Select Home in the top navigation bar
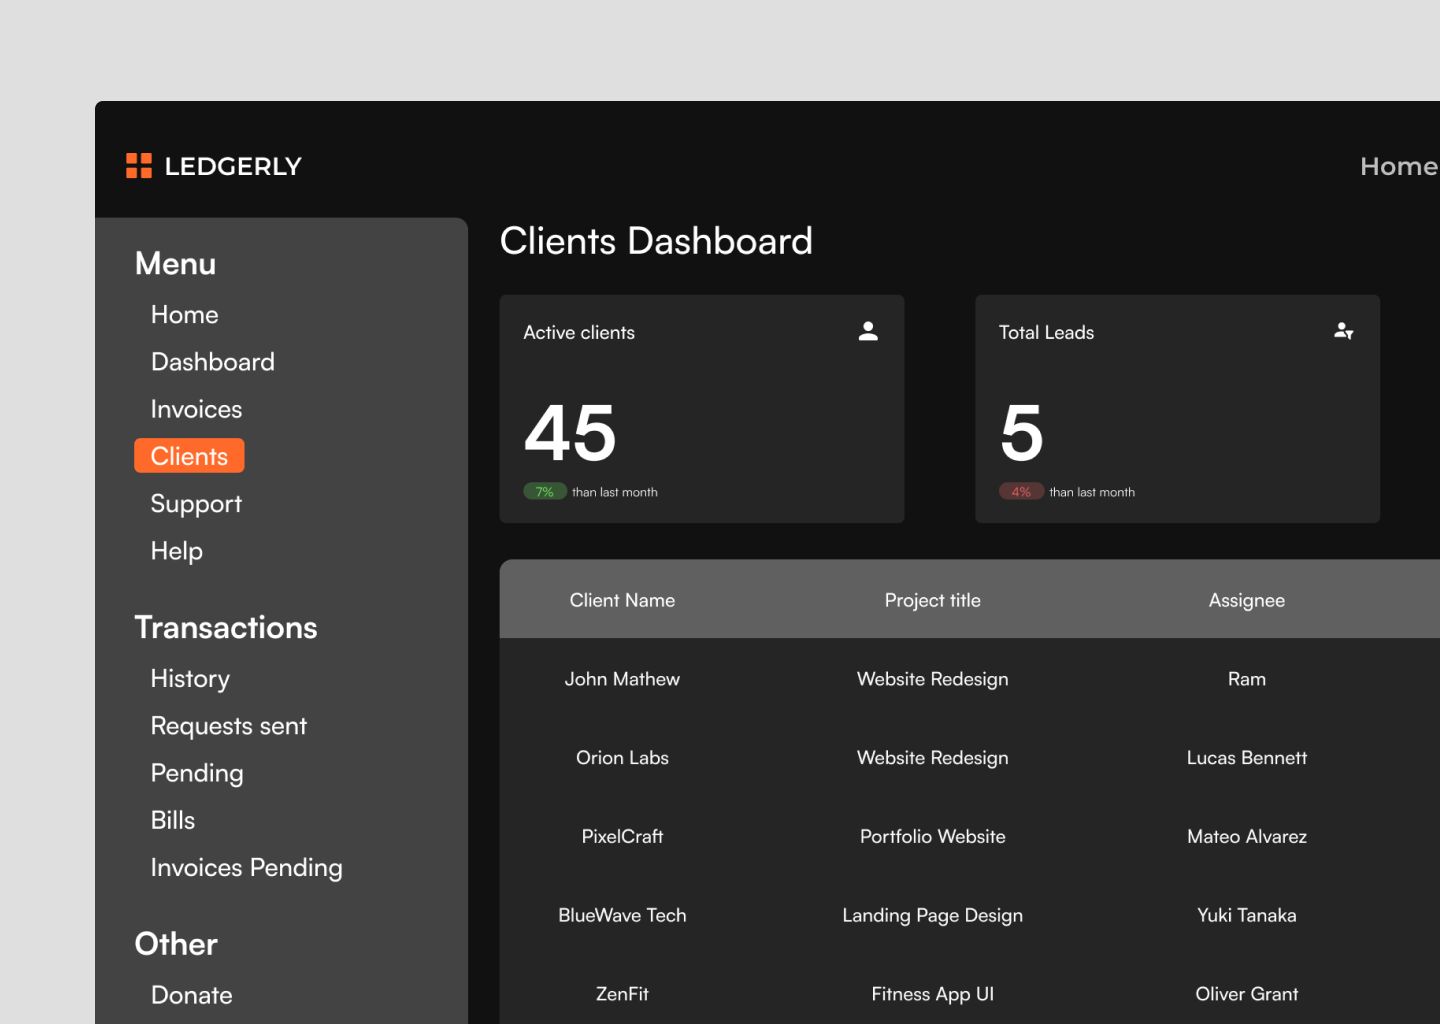The height and width of the screenshot is (1024, 1440). (x=1398, y=165)
